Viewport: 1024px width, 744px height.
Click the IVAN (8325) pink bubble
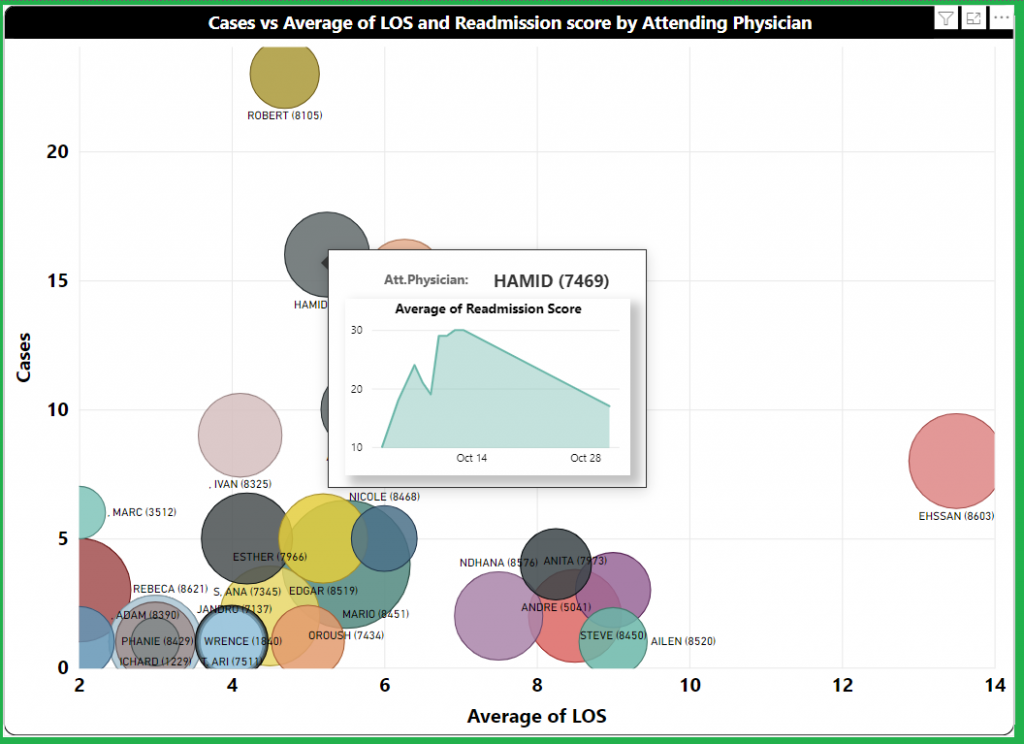tap(238, 435)
